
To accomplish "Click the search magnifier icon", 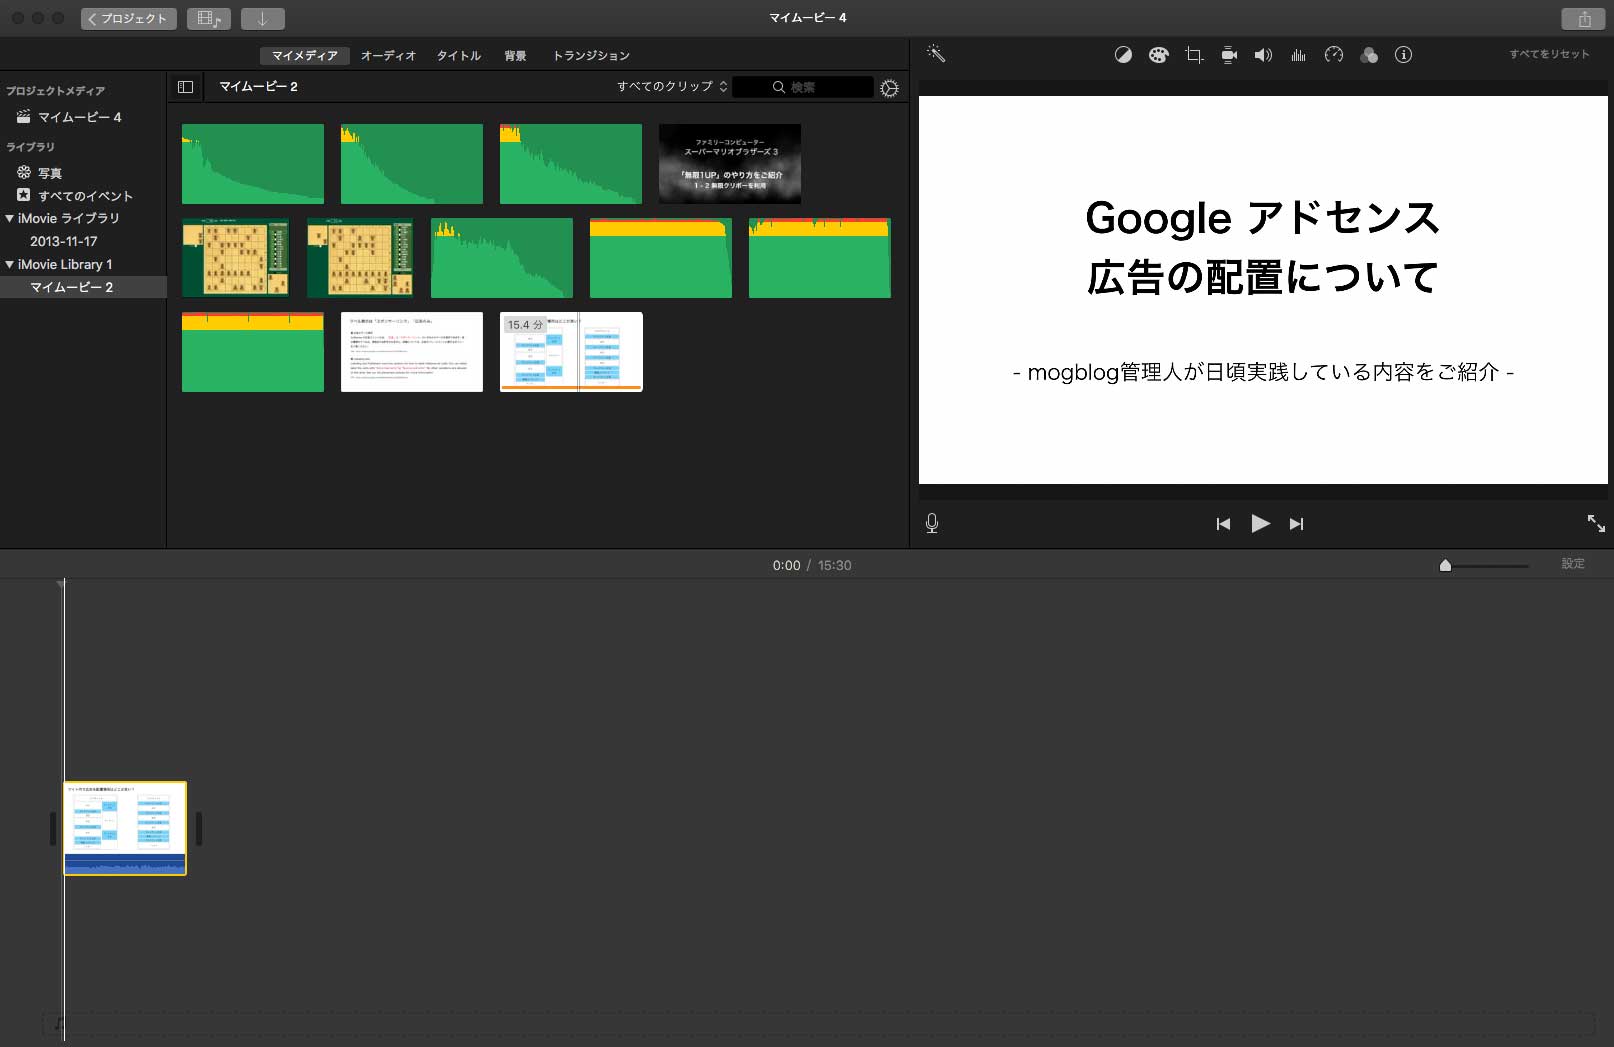I will click(x=778, y=87).
